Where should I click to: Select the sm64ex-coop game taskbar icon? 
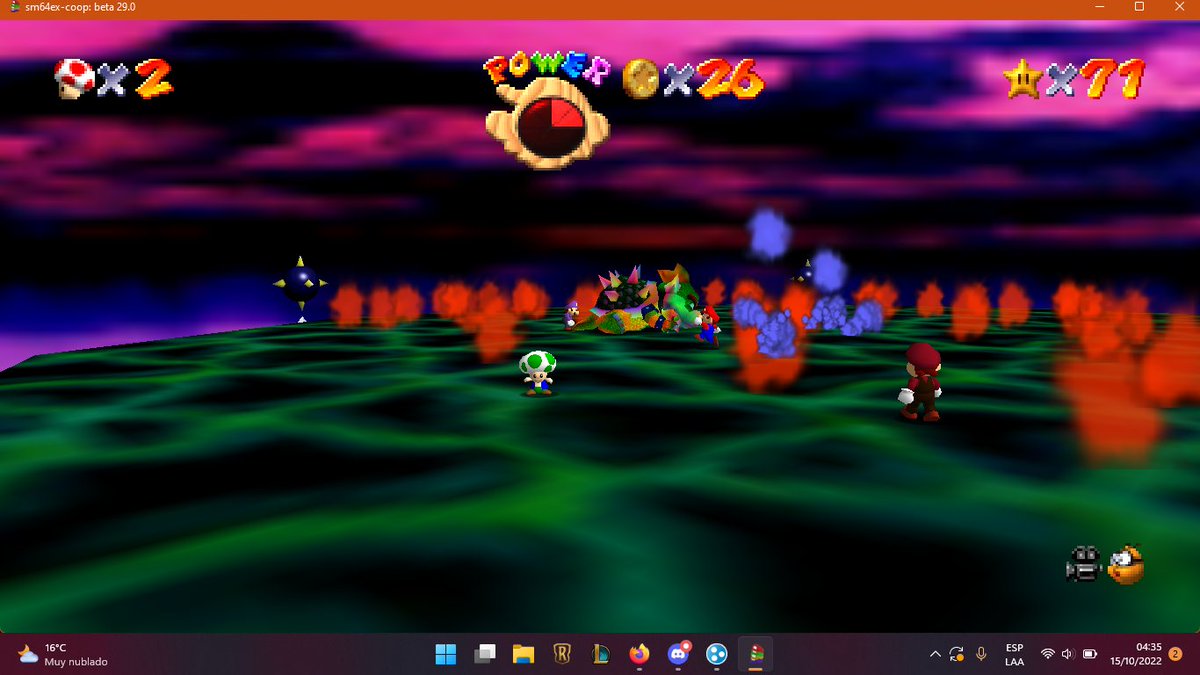coord(755,655)
